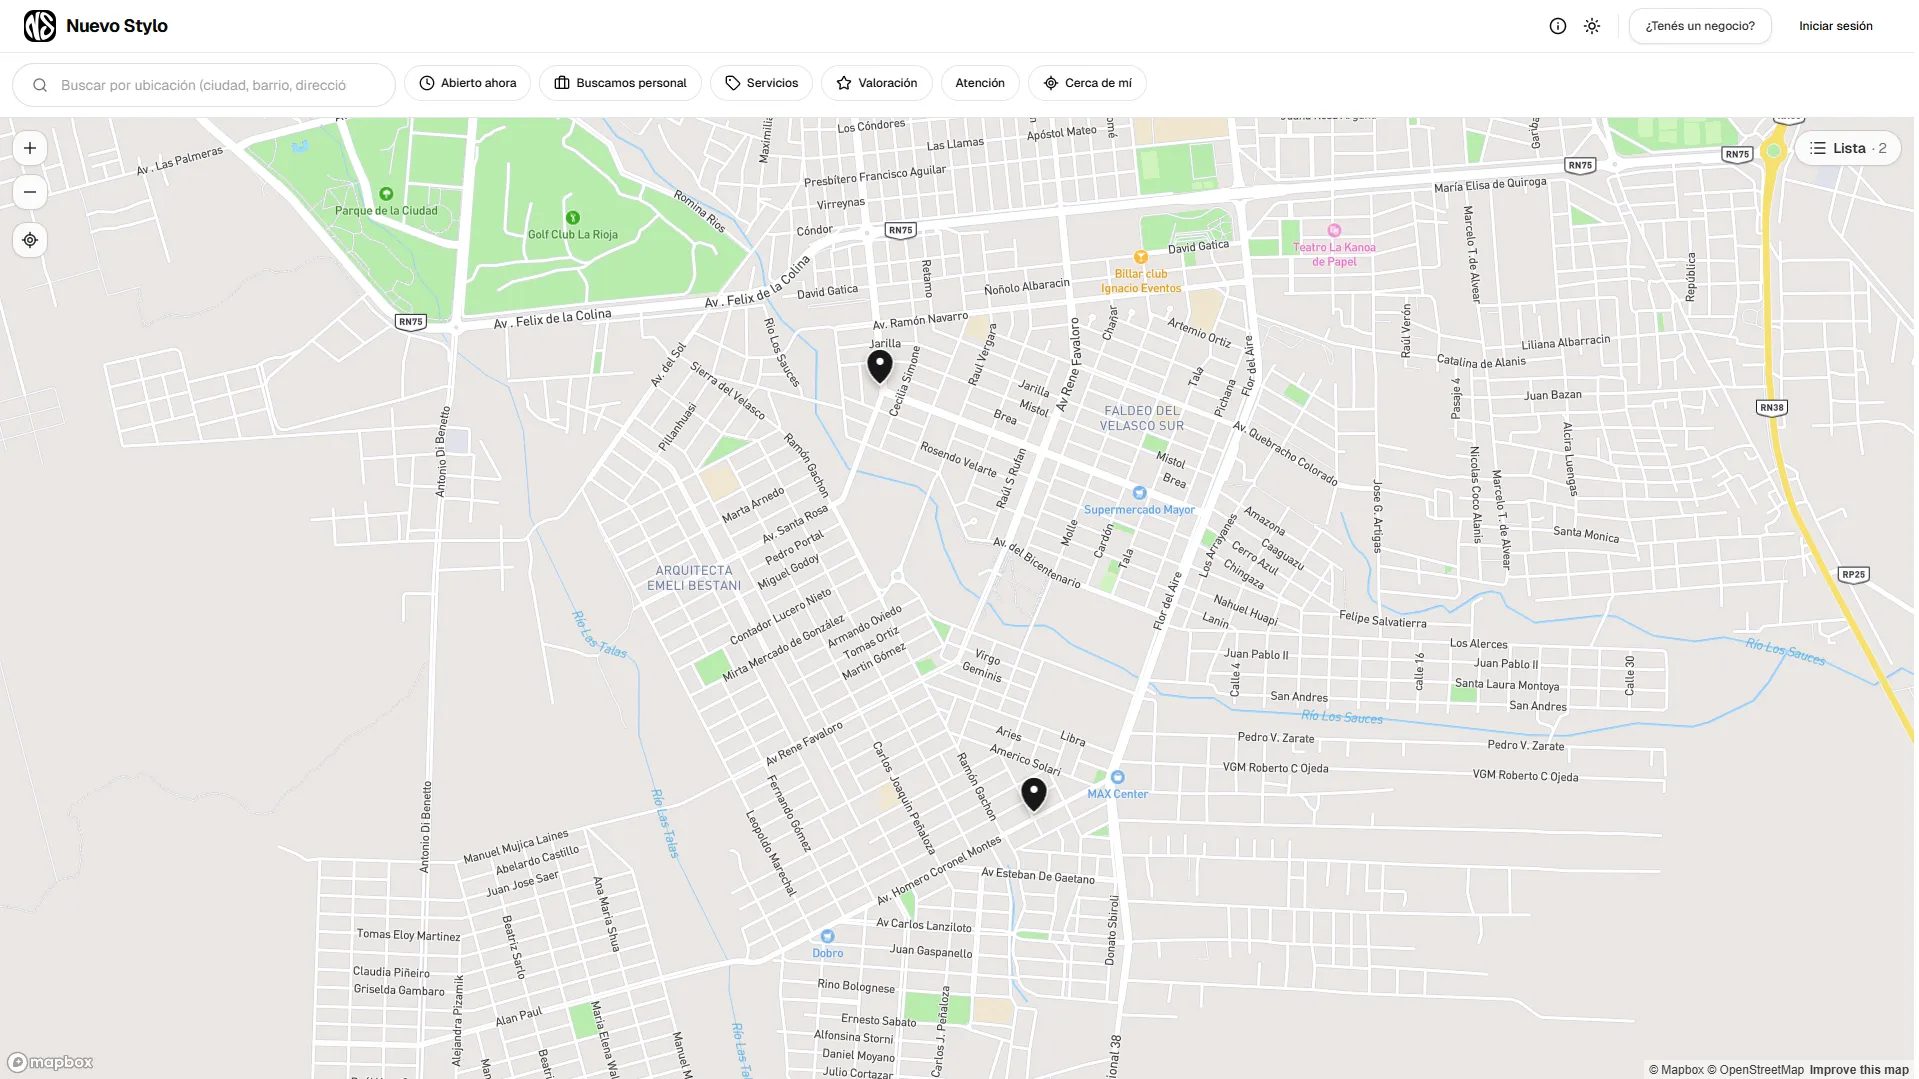Click the Tomas Eloy Martinez street label
The image size is (1919, 1079).
click(x=409, y=935)
